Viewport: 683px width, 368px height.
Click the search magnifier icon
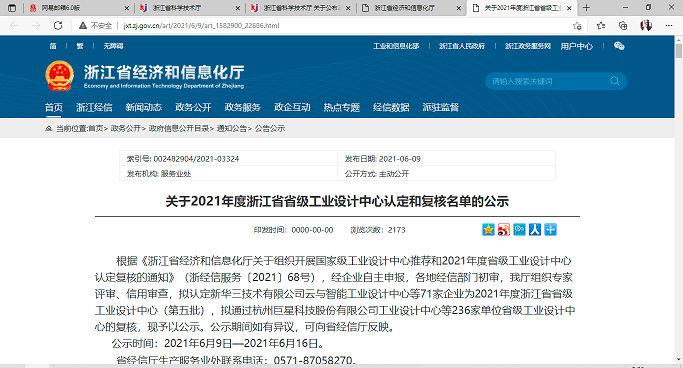click(x=615, y=81)
